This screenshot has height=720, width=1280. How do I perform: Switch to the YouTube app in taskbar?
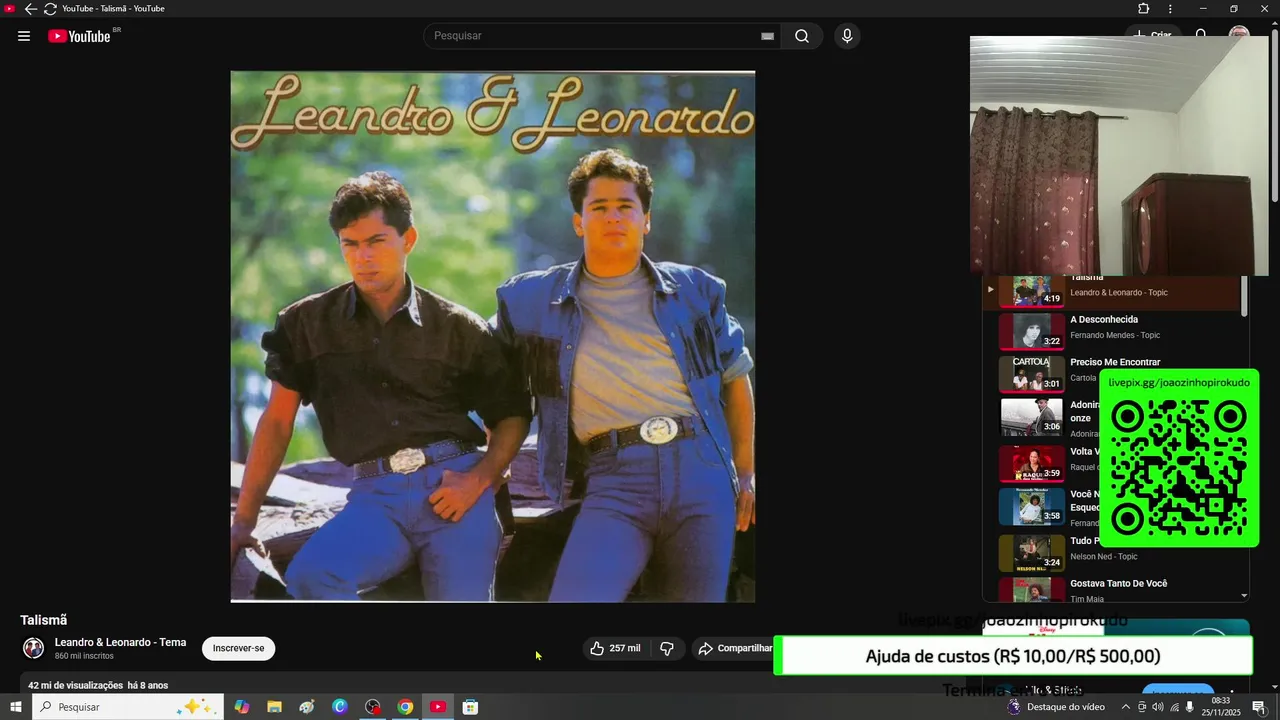(x=438, y=707)
